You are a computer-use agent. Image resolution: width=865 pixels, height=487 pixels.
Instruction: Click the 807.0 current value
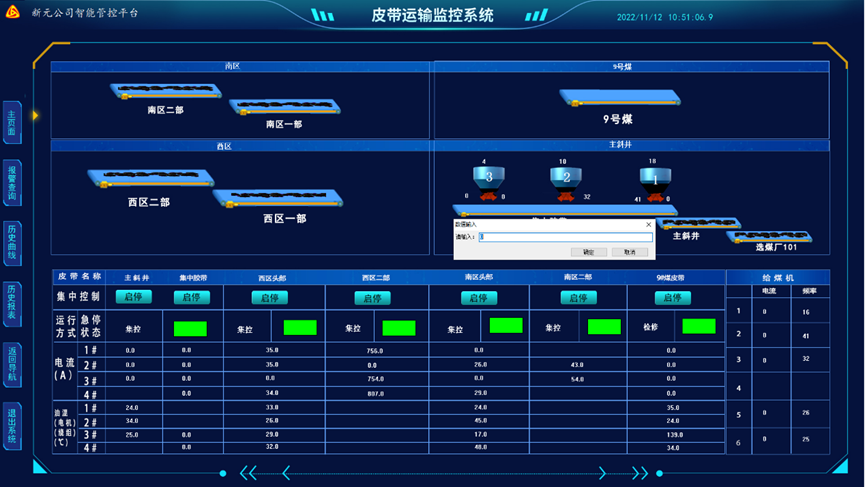[376, 394]
